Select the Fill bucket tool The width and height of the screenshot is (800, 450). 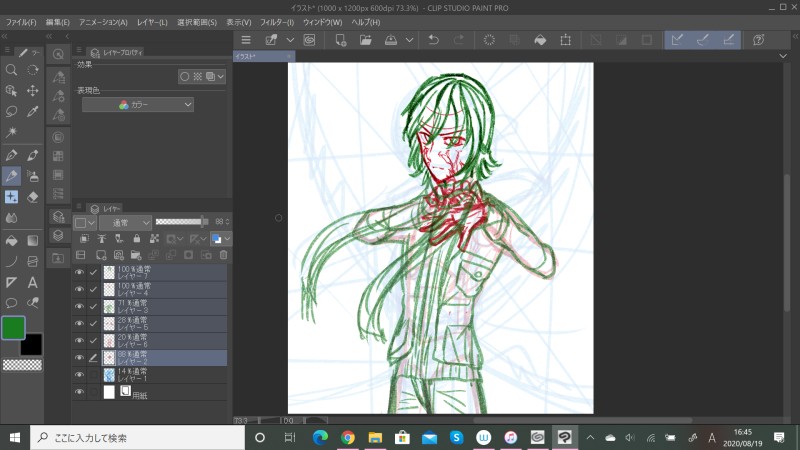click(11, 240)
